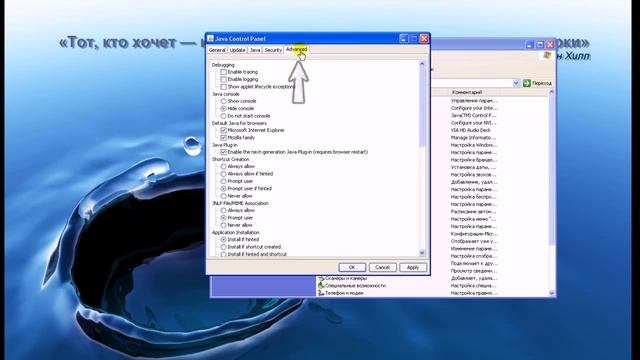Select Prompt user under JNLP File/MIME Association

click(223, 218)
